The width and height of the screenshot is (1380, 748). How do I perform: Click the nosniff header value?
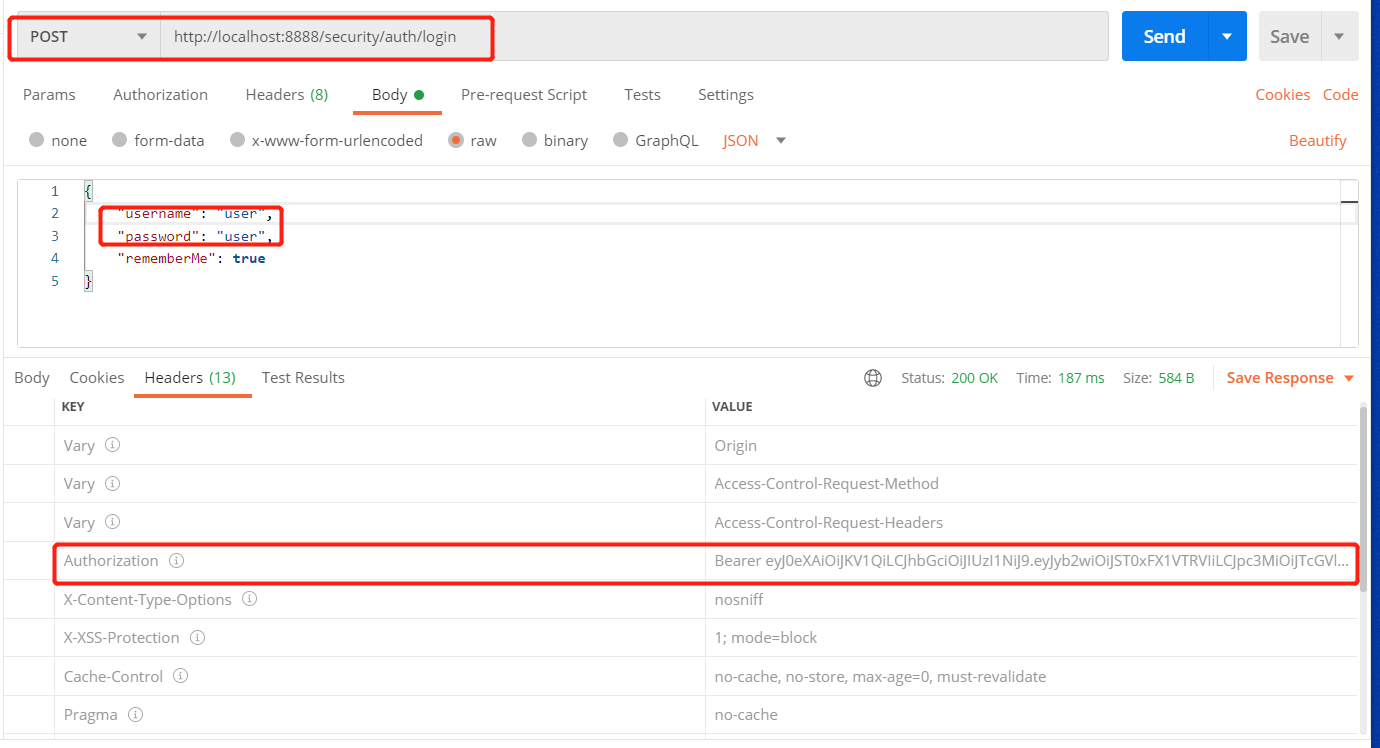tap(739, 600)
